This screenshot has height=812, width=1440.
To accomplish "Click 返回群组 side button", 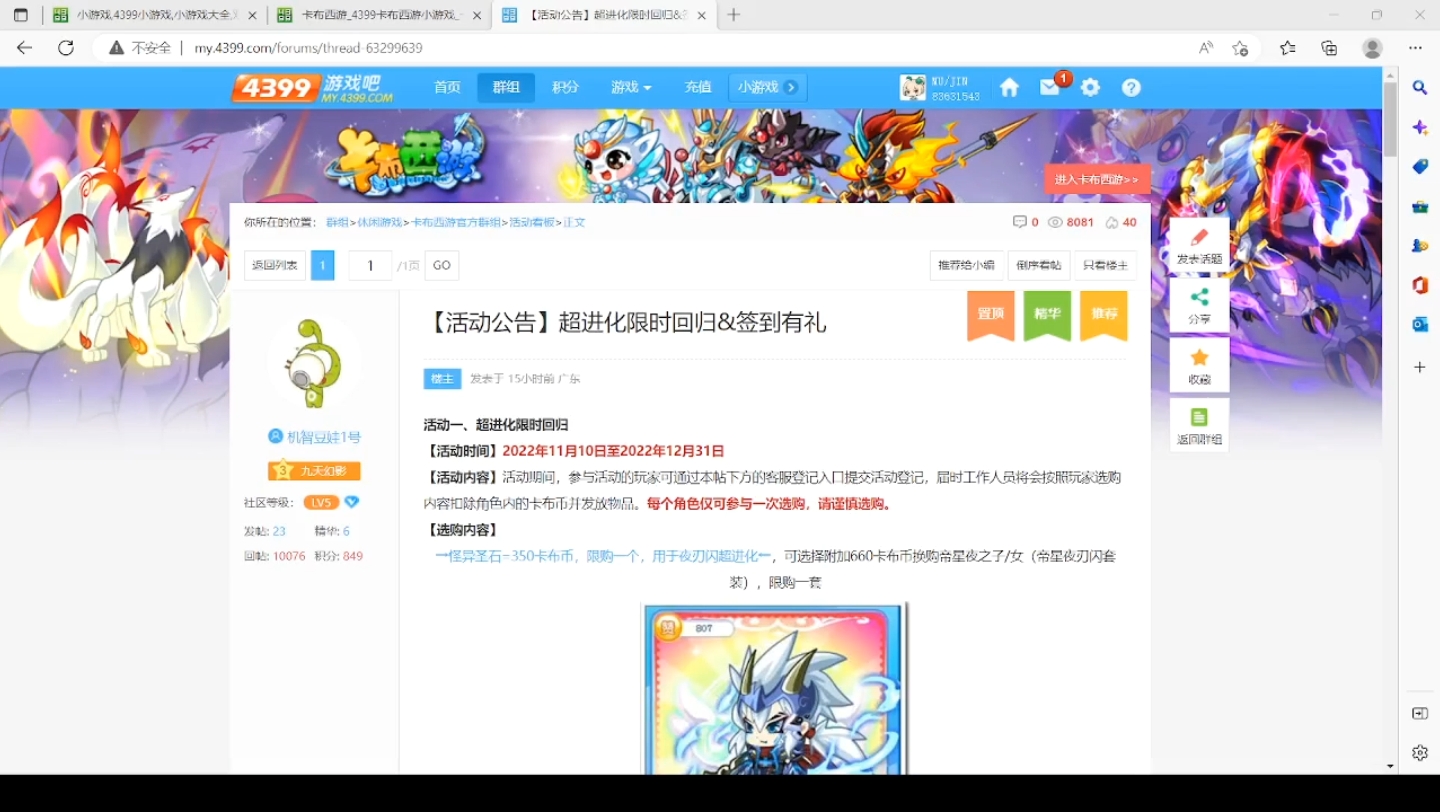I will click(x=1199, y=425).
